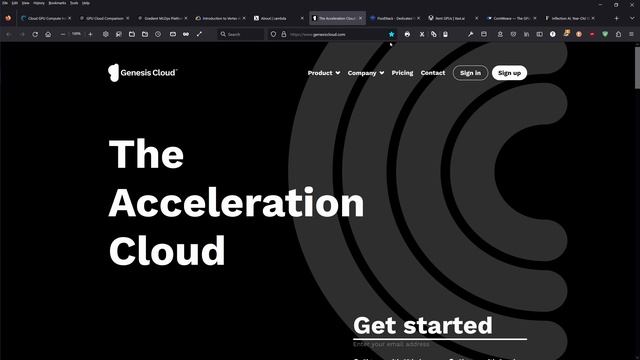Zoom out using the minus button
This screenshot has width=640, height=360.
coord(62,34)
